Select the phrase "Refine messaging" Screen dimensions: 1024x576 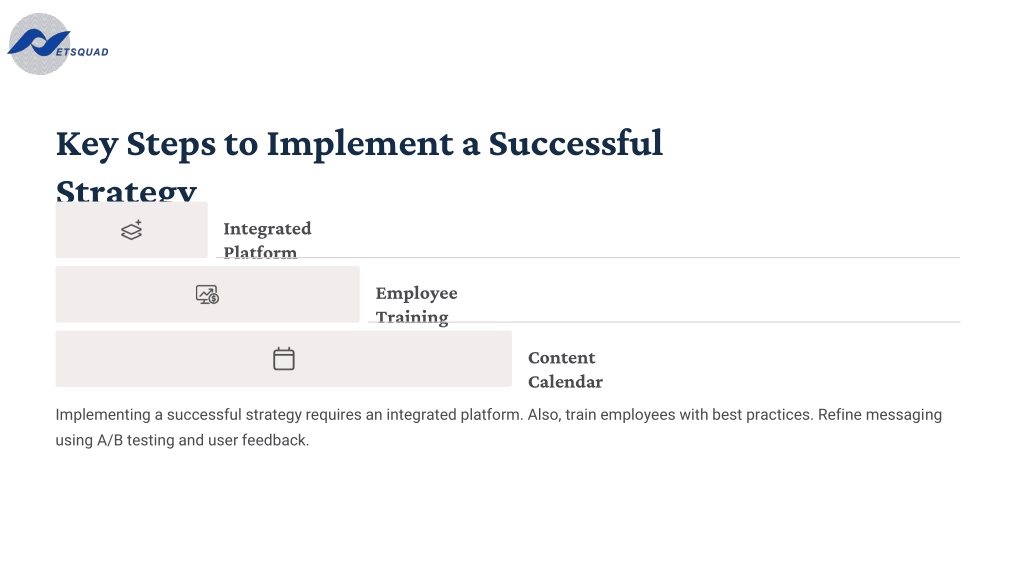pyautogui.click(x=880, y=415)
